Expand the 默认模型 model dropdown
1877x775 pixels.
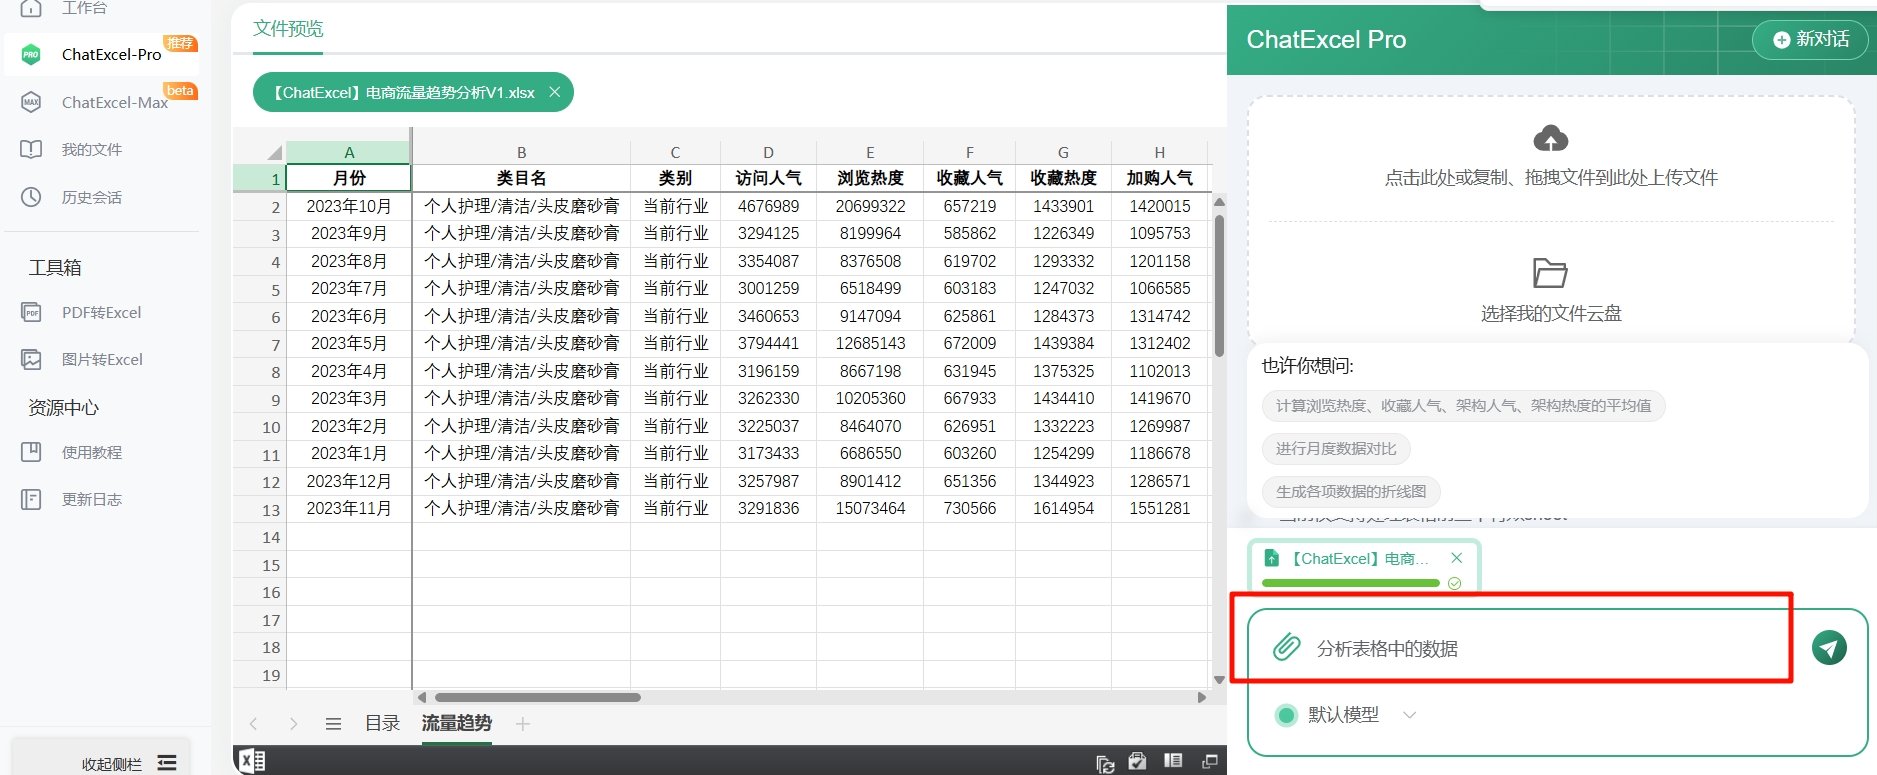(x=1408, y=714)
